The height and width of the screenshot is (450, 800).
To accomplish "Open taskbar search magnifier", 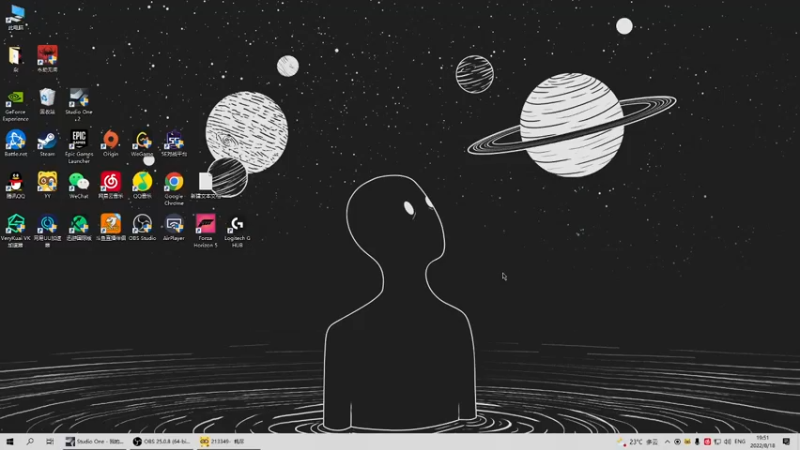I will tap(30, 441).
